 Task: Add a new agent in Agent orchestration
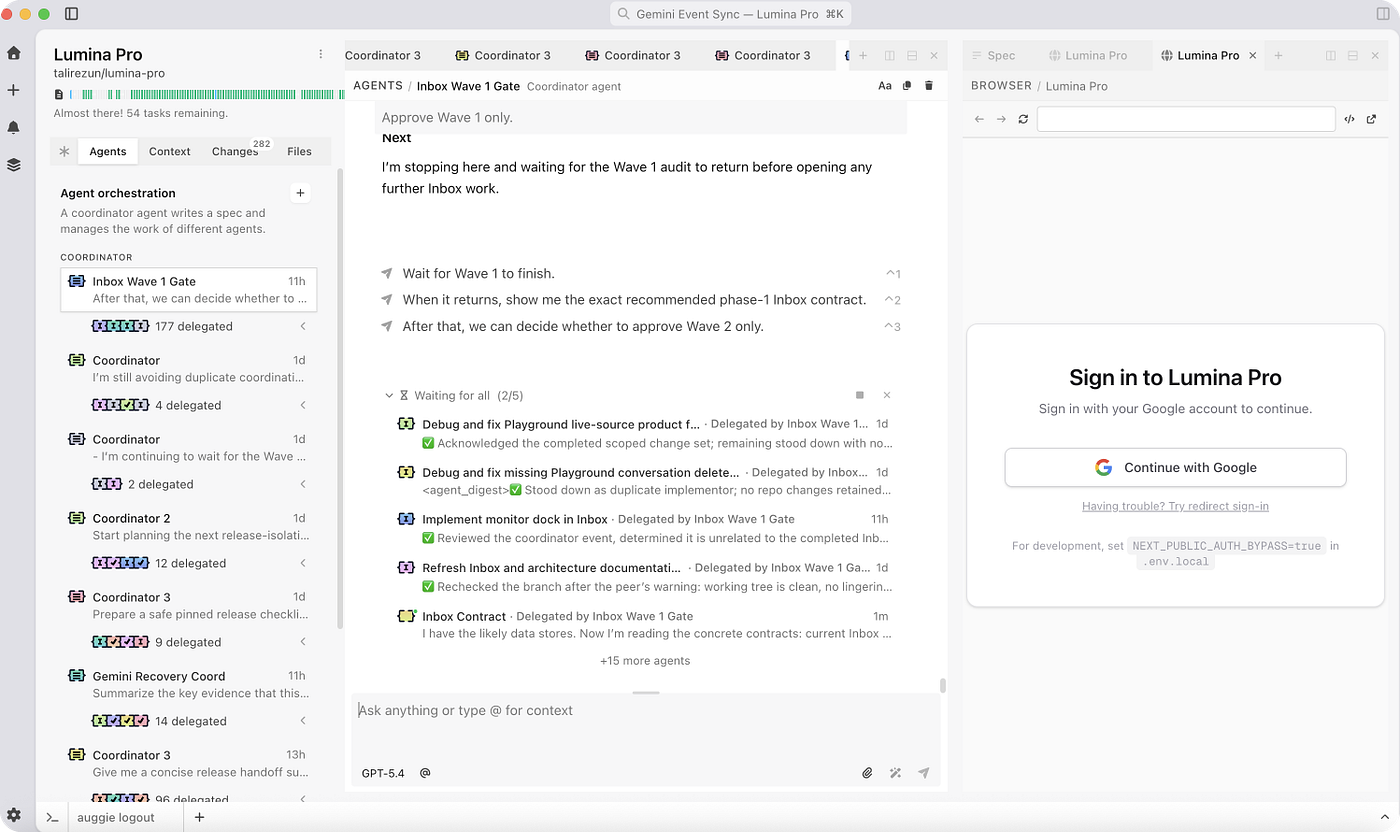(x=300, y=193)
